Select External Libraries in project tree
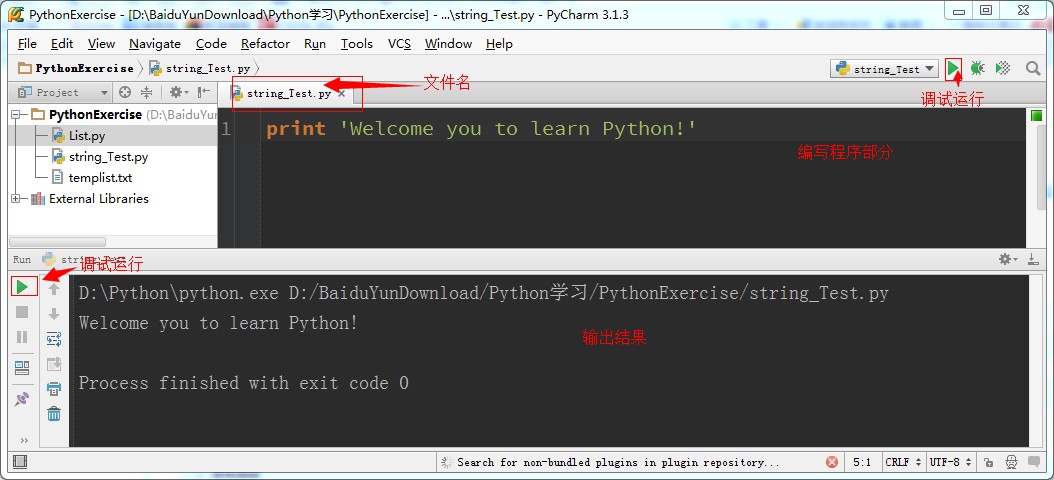1054x480 pixels. pos(99,198)
